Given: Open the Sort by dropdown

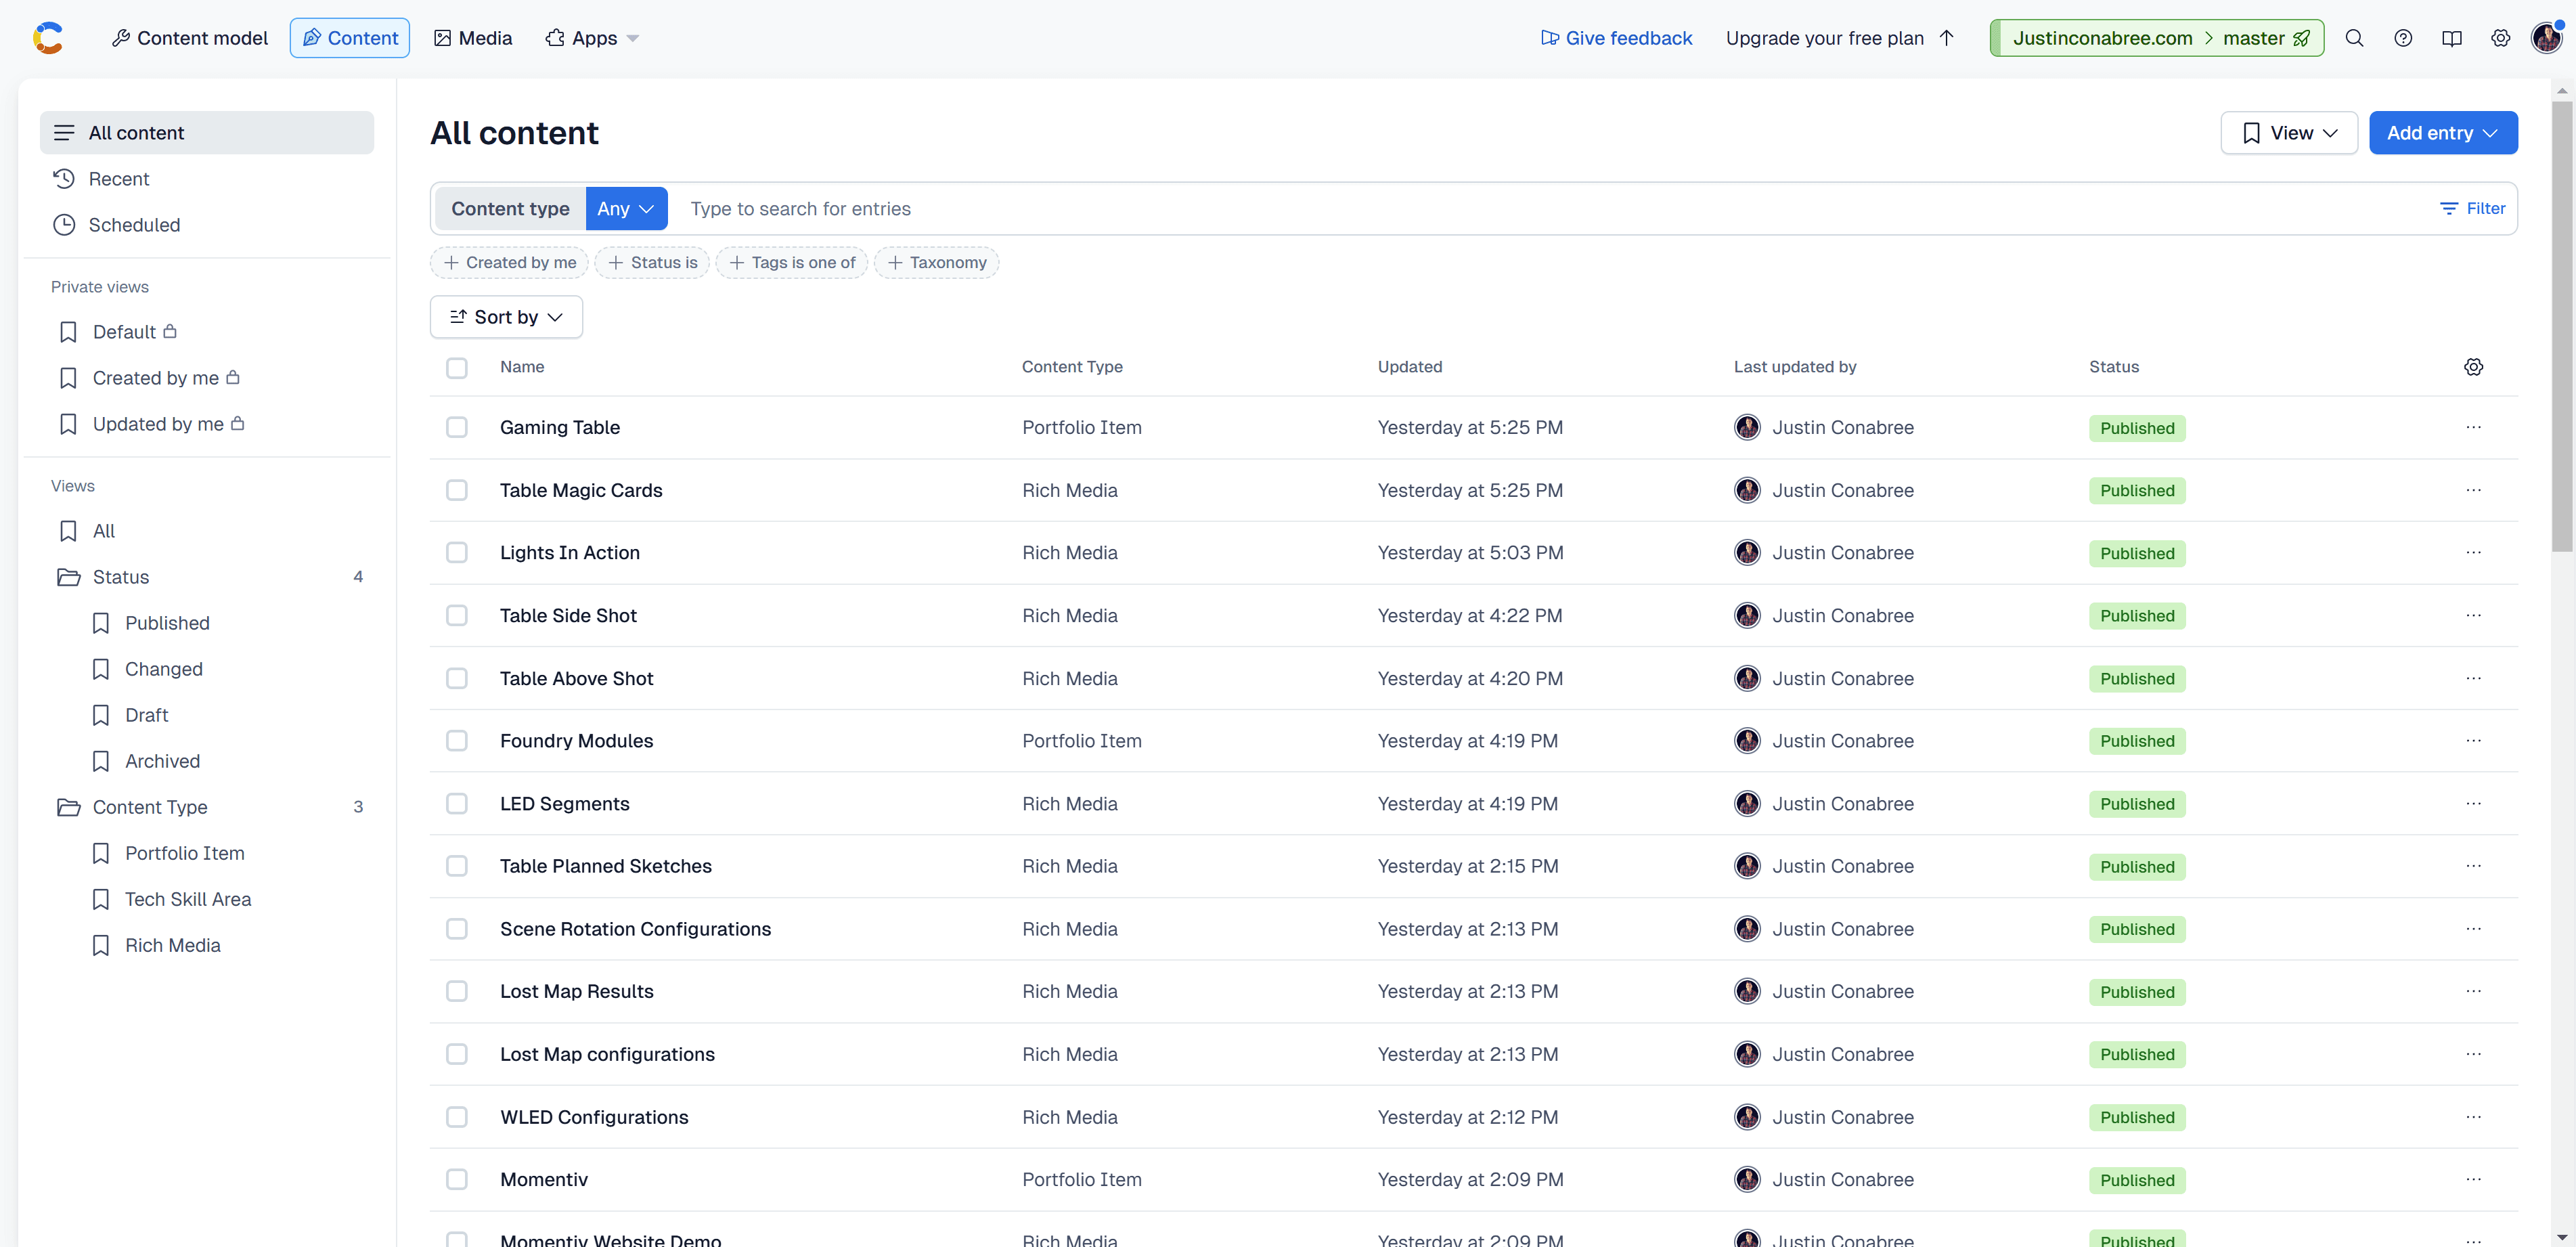Looking at the screenshot, I should (x=505, y=316).
